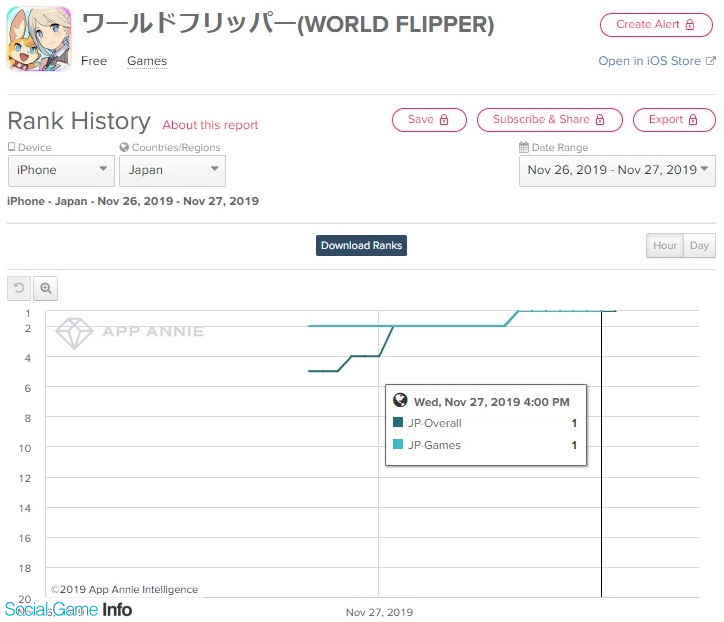Click the ©2019 App Annie Intelligence text
Image resolution: width=724 pixels, height=622 pixels.
point(124,589)
